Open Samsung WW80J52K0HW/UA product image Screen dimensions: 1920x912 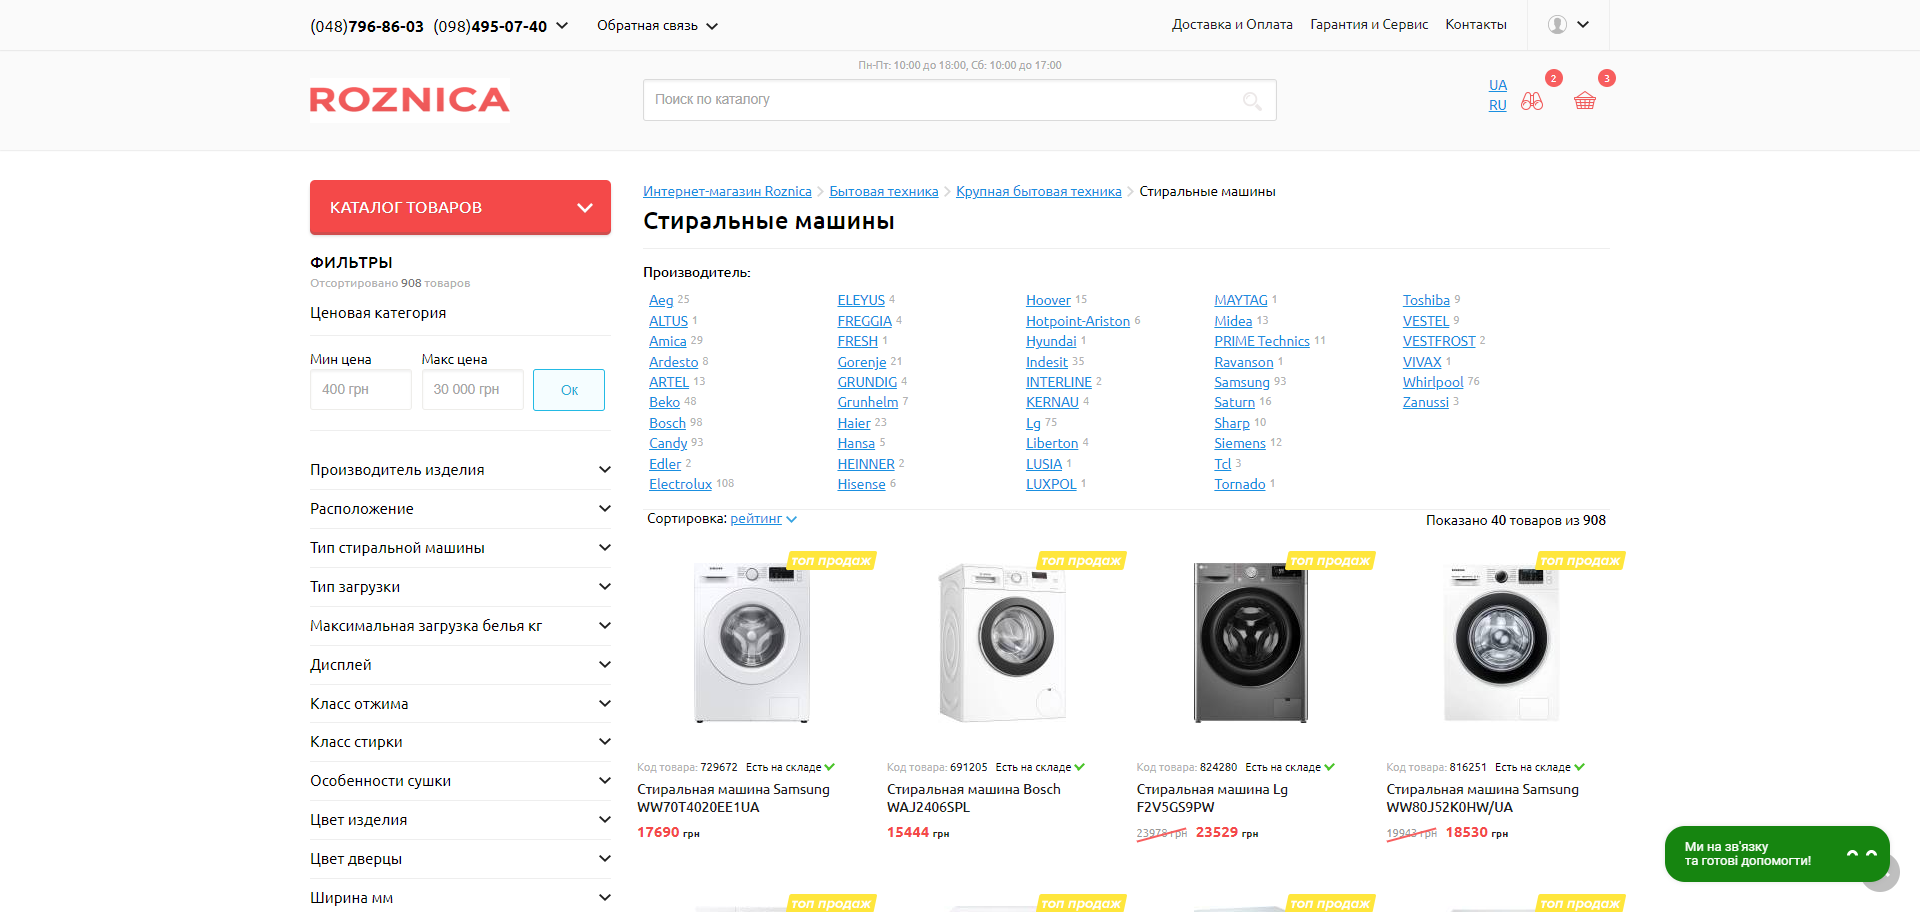click(1501, 642)
